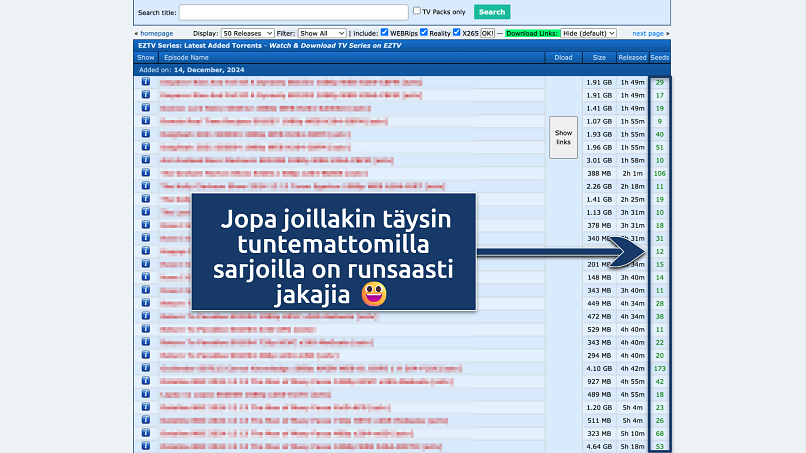The image size is (806, 453).
Task: Select the info icon for the 927 MB torrent
Action: 145,381
